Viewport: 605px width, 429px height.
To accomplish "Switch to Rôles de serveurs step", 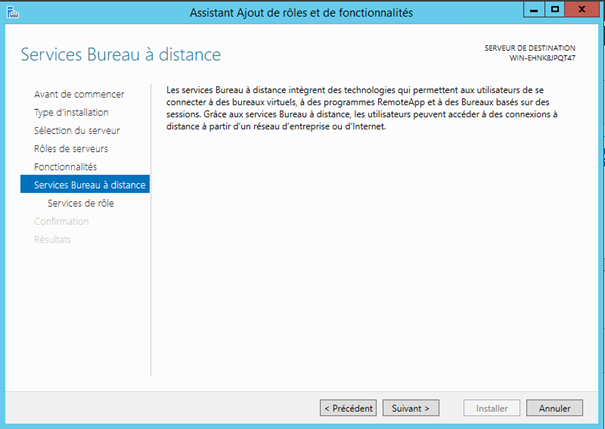I will 71,149.
